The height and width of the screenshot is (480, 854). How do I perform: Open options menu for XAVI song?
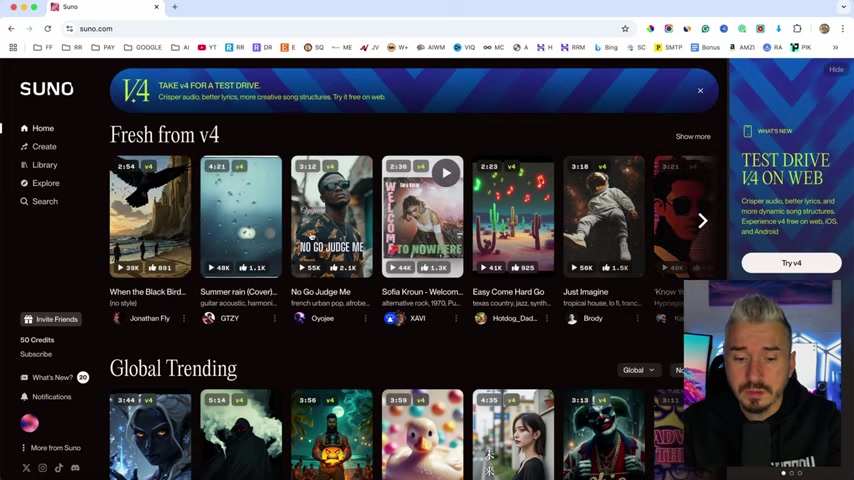click(x=456, y=318)
